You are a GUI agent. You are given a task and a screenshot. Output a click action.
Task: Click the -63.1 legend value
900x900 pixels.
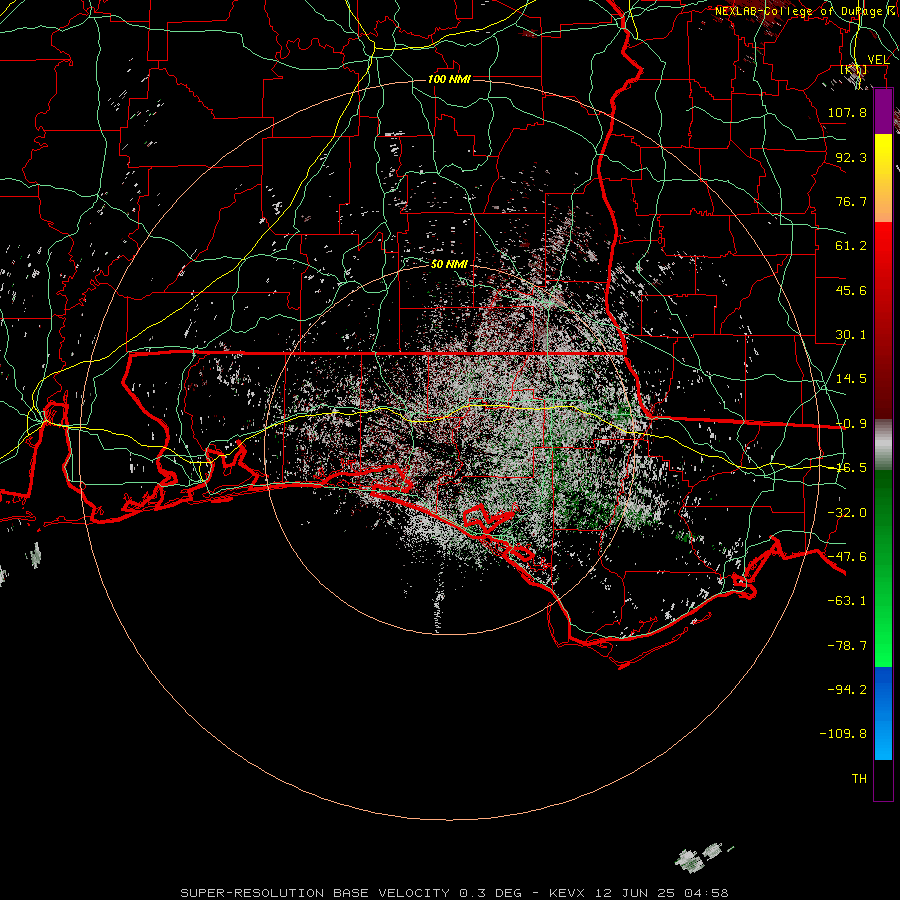[847, 601]
